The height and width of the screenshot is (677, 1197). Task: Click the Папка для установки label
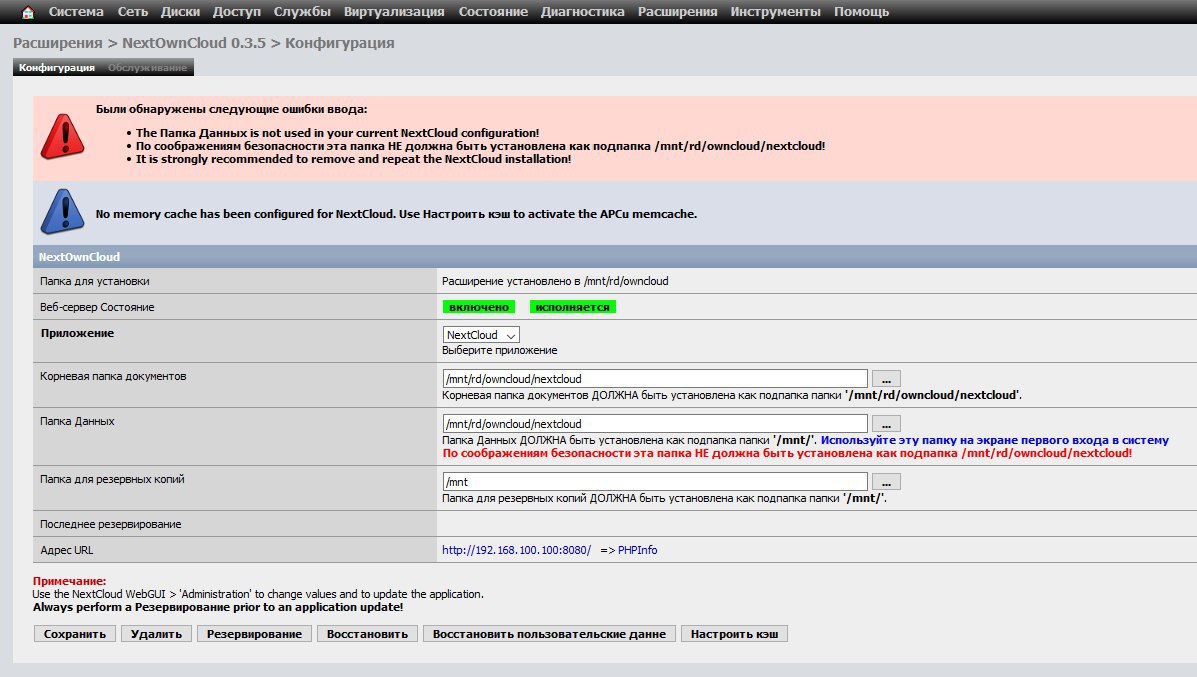95,281
